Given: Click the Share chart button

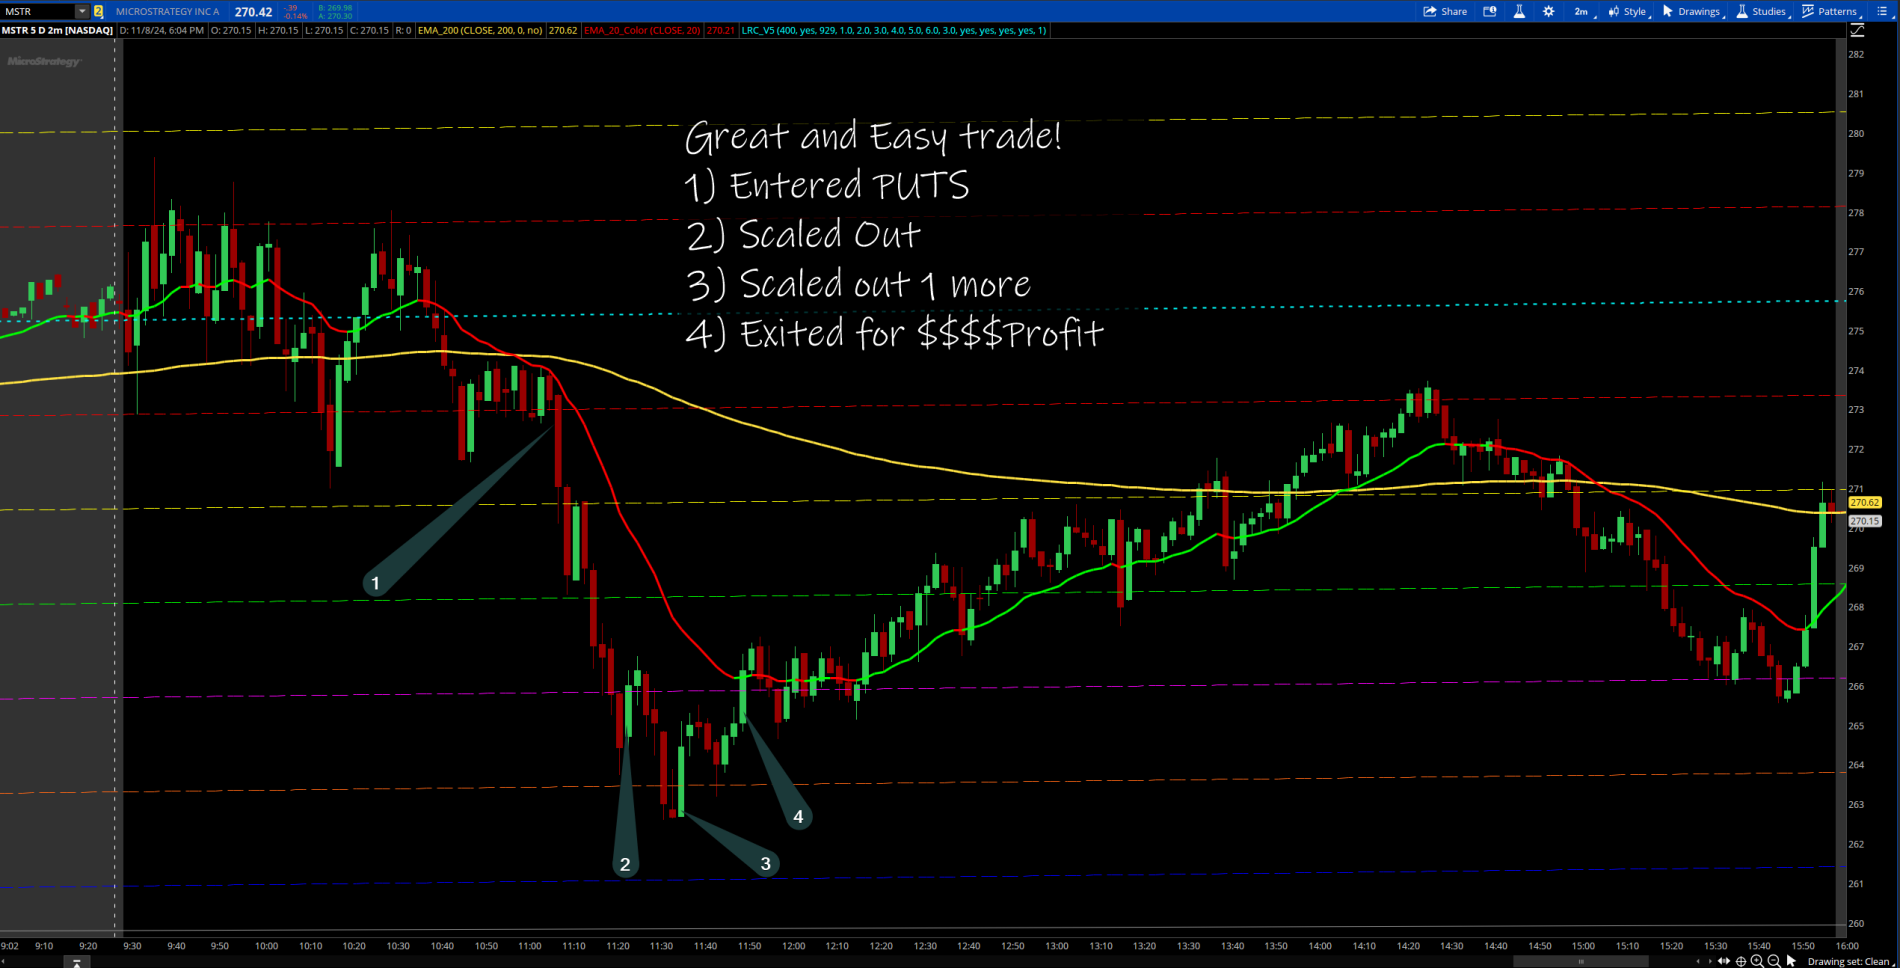Looking at the screenshot, I should point(1445,12).
